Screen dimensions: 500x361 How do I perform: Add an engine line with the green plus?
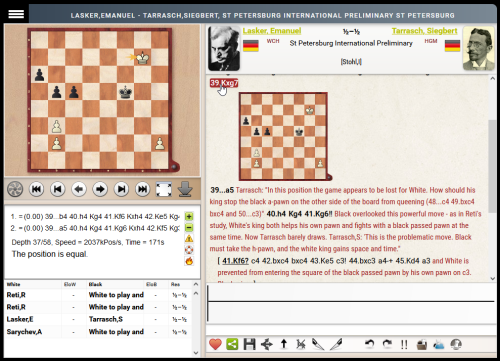coord(189,216)
